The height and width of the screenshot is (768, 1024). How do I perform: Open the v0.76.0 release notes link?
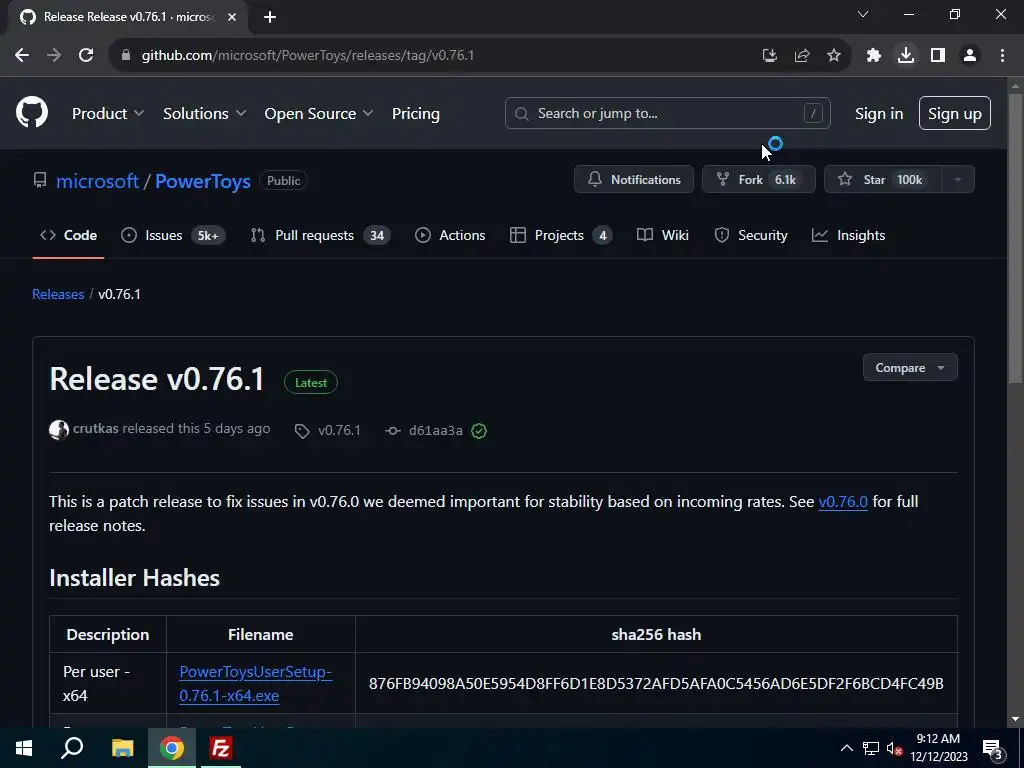[843, 502]
